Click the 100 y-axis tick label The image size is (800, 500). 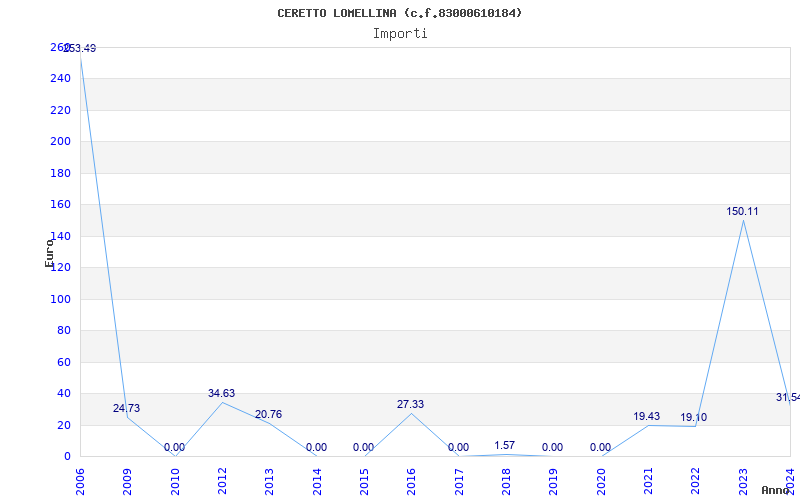[60, 299]
